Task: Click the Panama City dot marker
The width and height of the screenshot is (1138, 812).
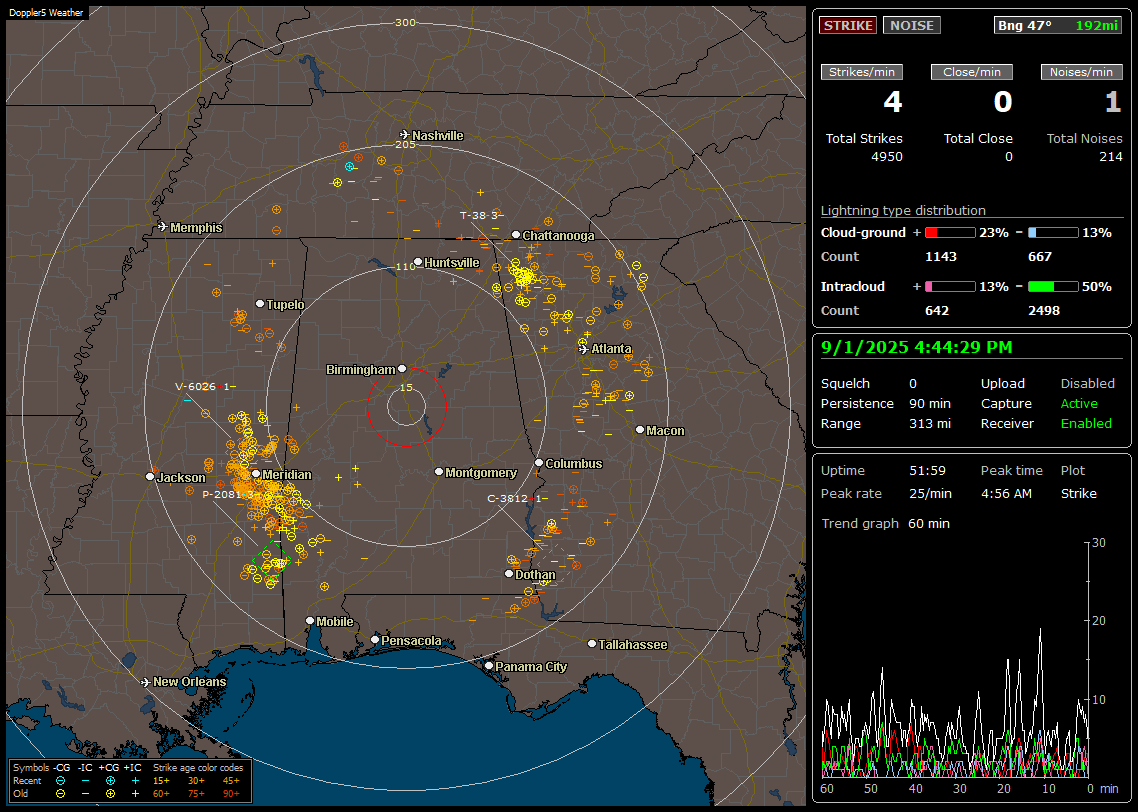Action: point(489,665)
